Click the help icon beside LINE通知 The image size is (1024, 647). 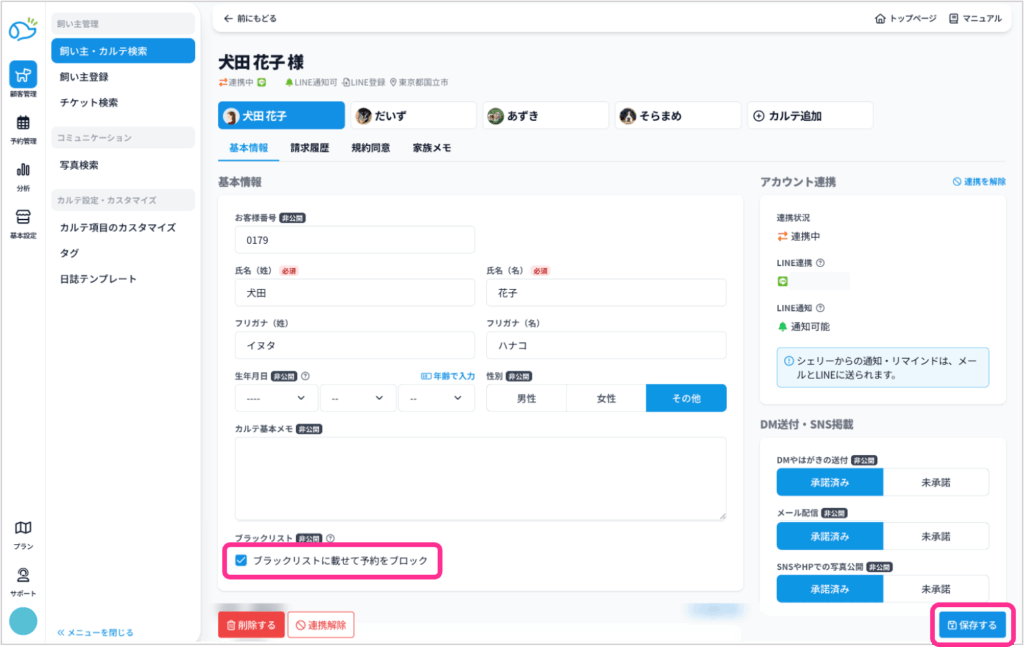(820, 309)
